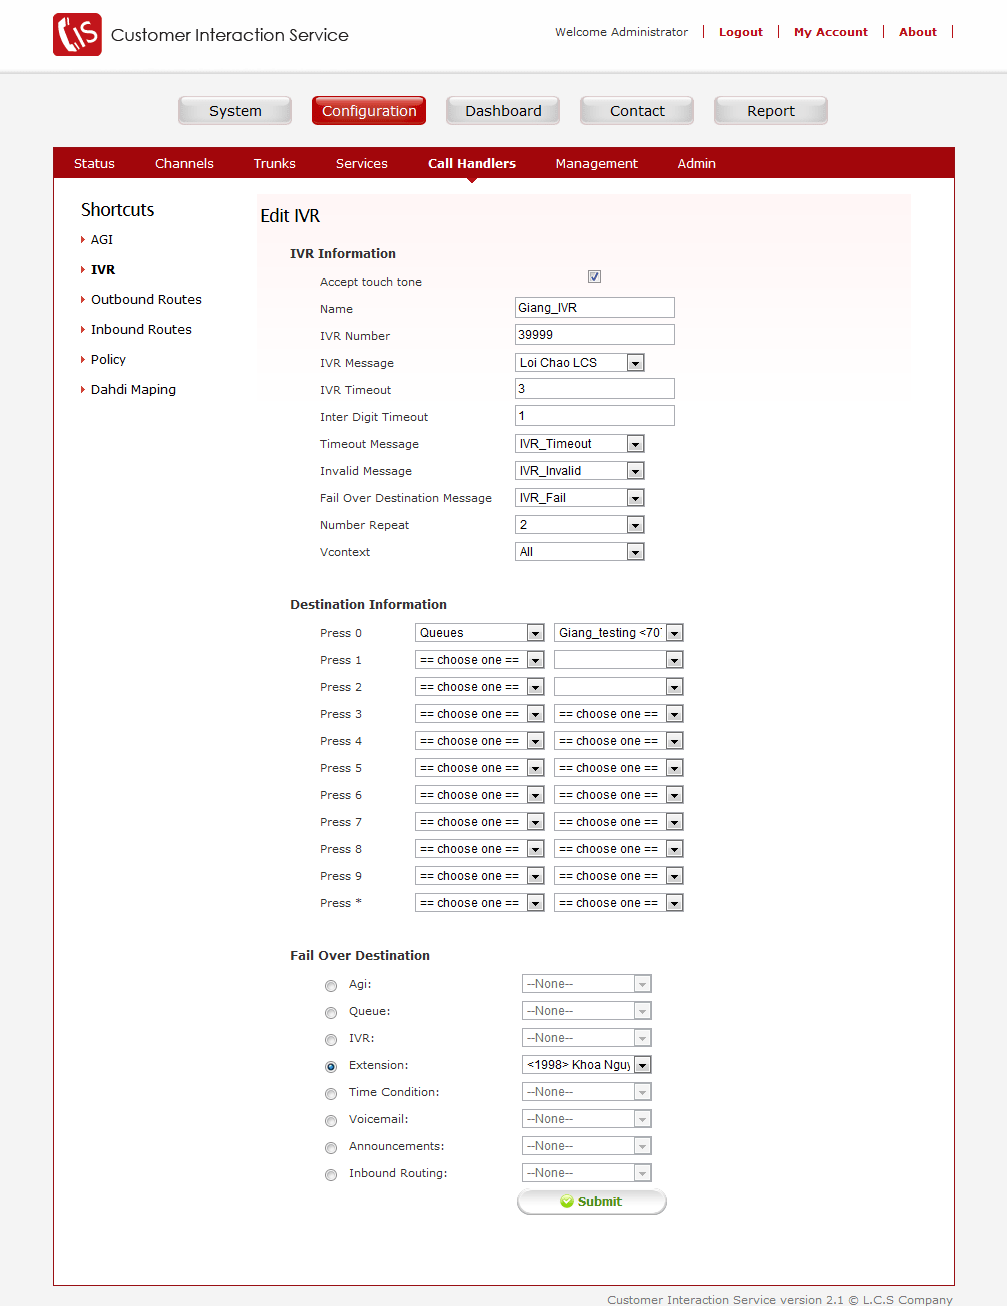Go to the IVR shortcut
1007x1306 pixels.
(103, 269)
